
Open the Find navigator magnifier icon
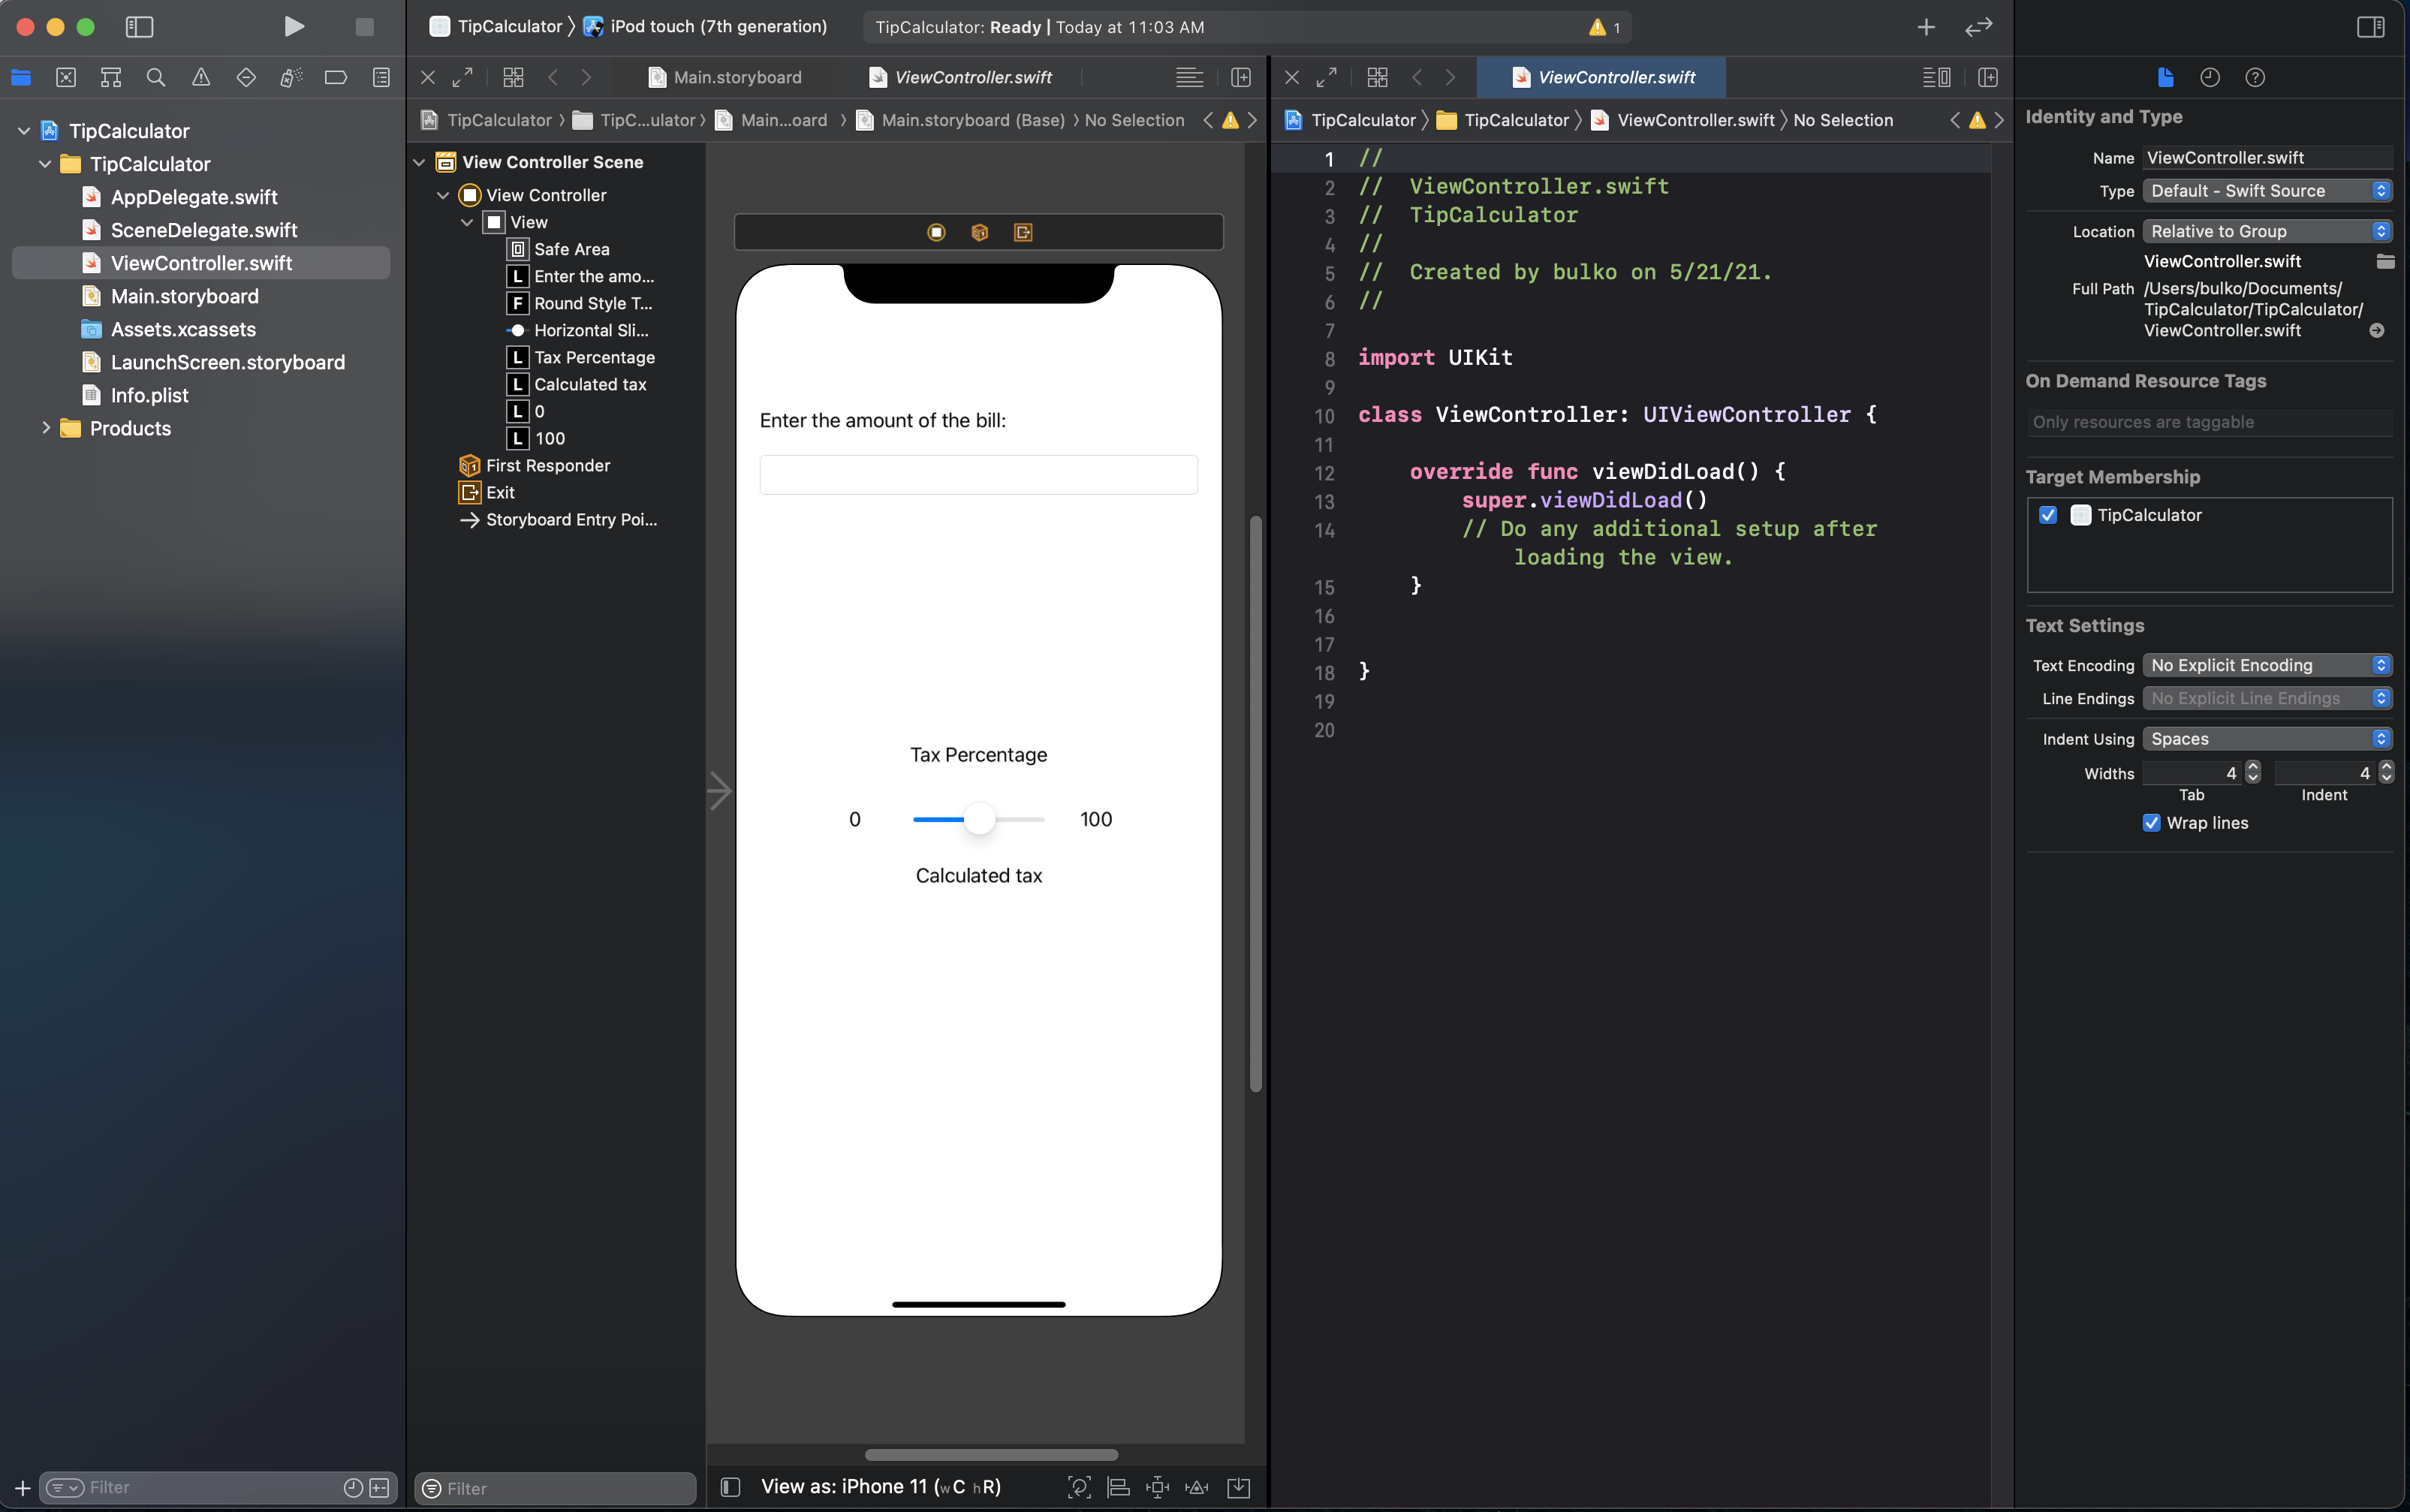pos(156,77)
